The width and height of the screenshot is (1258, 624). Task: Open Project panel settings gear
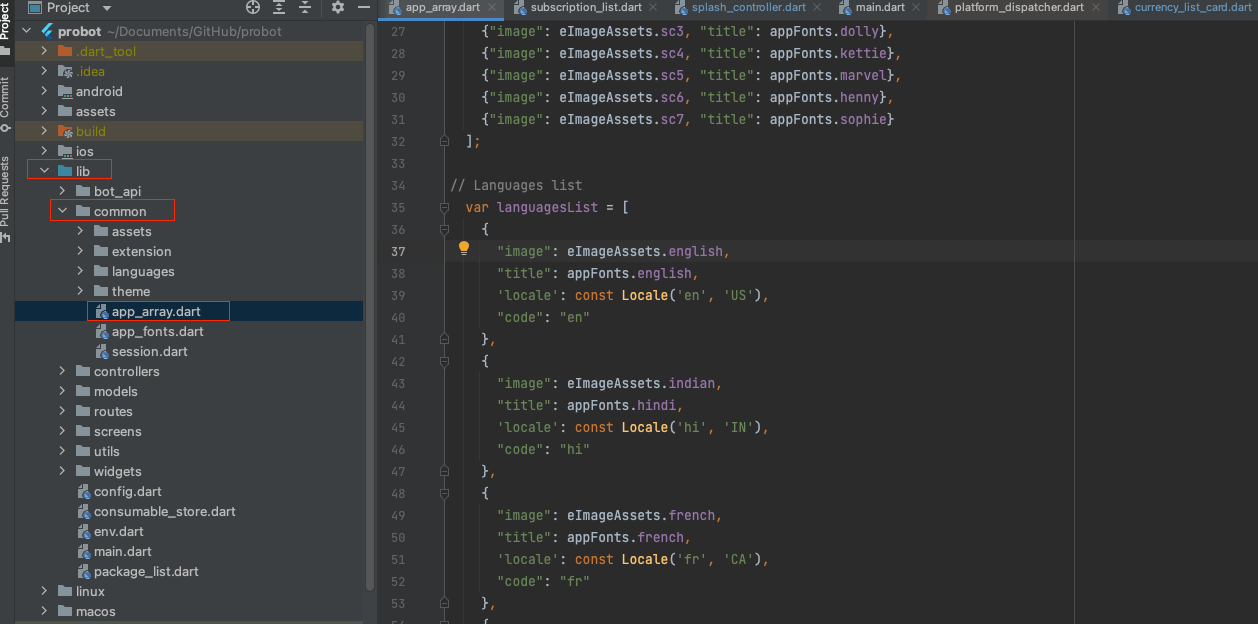coord(338,8)
